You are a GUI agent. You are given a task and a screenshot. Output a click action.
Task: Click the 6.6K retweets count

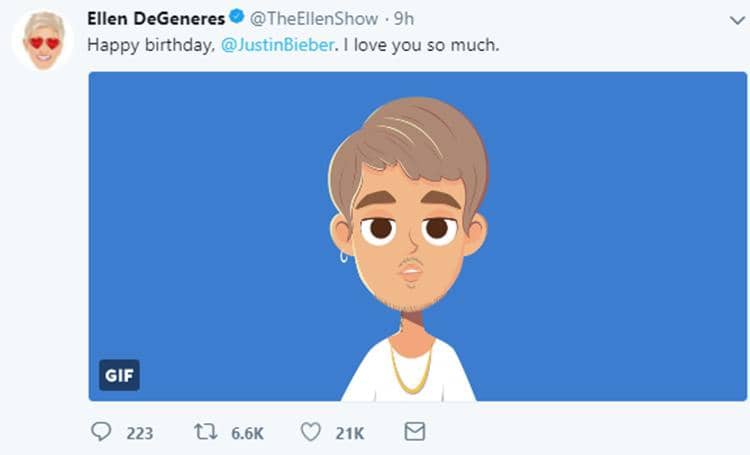(247, 433)
